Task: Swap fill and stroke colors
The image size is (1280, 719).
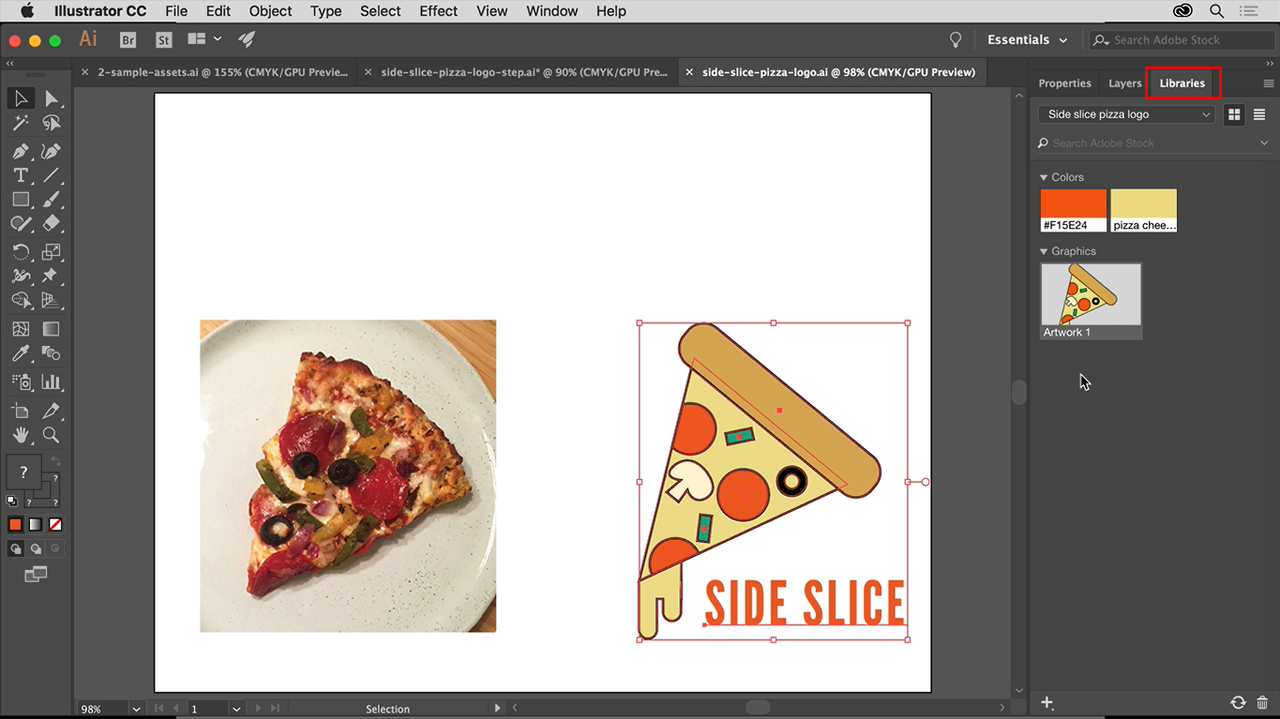Action: pyautogui.click(x=56, y=461)
